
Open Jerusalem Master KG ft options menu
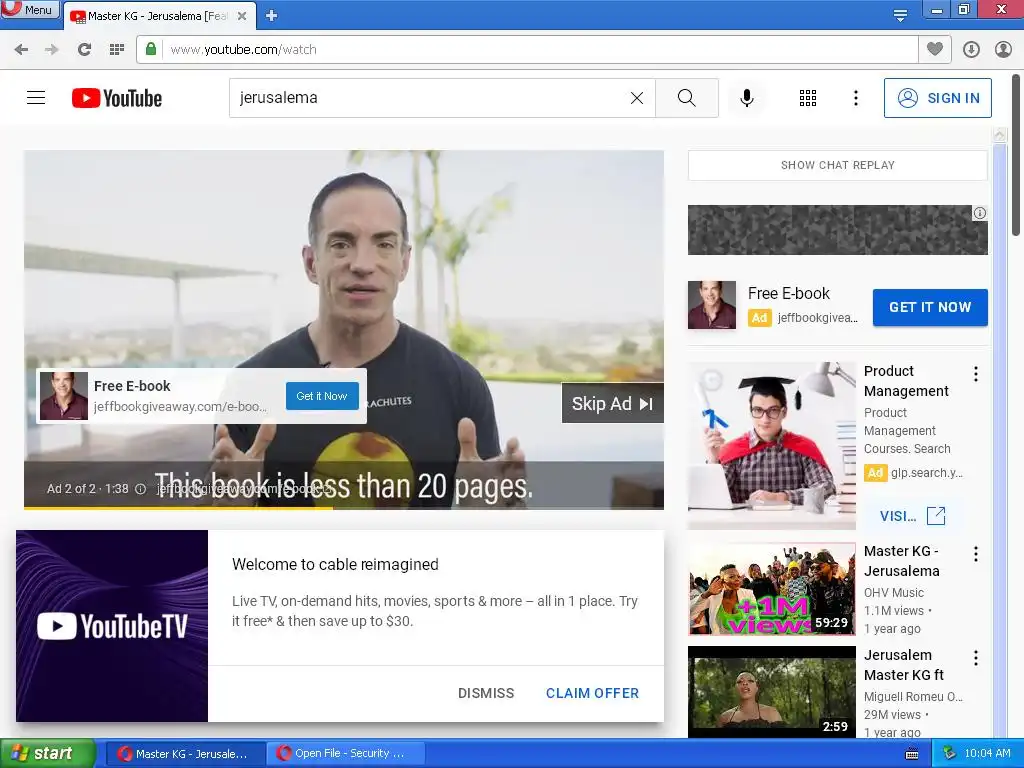[976, 658]
